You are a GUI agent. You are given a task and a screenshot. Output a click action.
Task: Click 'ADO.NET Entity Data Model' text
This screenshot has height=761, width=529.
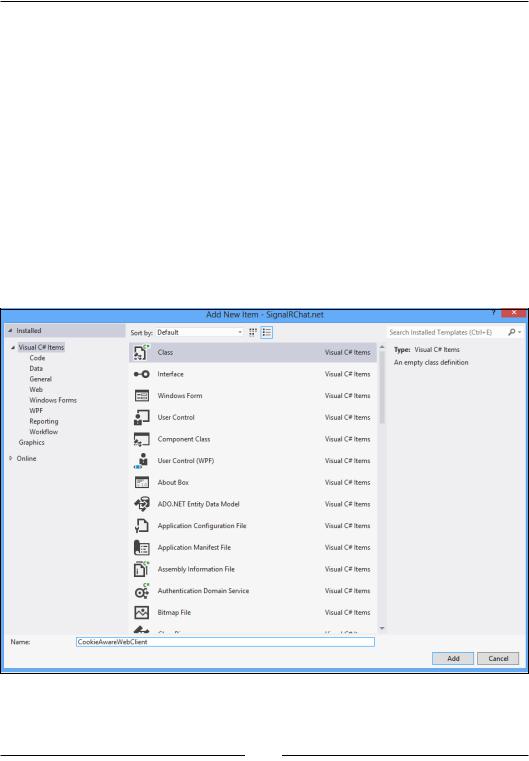(198, 504)
